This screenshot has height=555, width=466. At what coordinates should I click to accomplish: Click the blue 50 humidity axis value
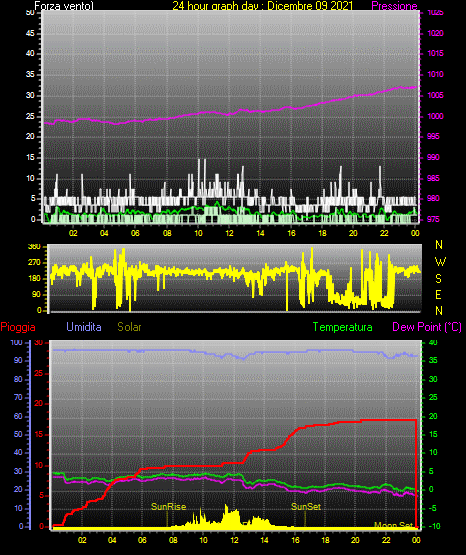click(x=18, y=434)
